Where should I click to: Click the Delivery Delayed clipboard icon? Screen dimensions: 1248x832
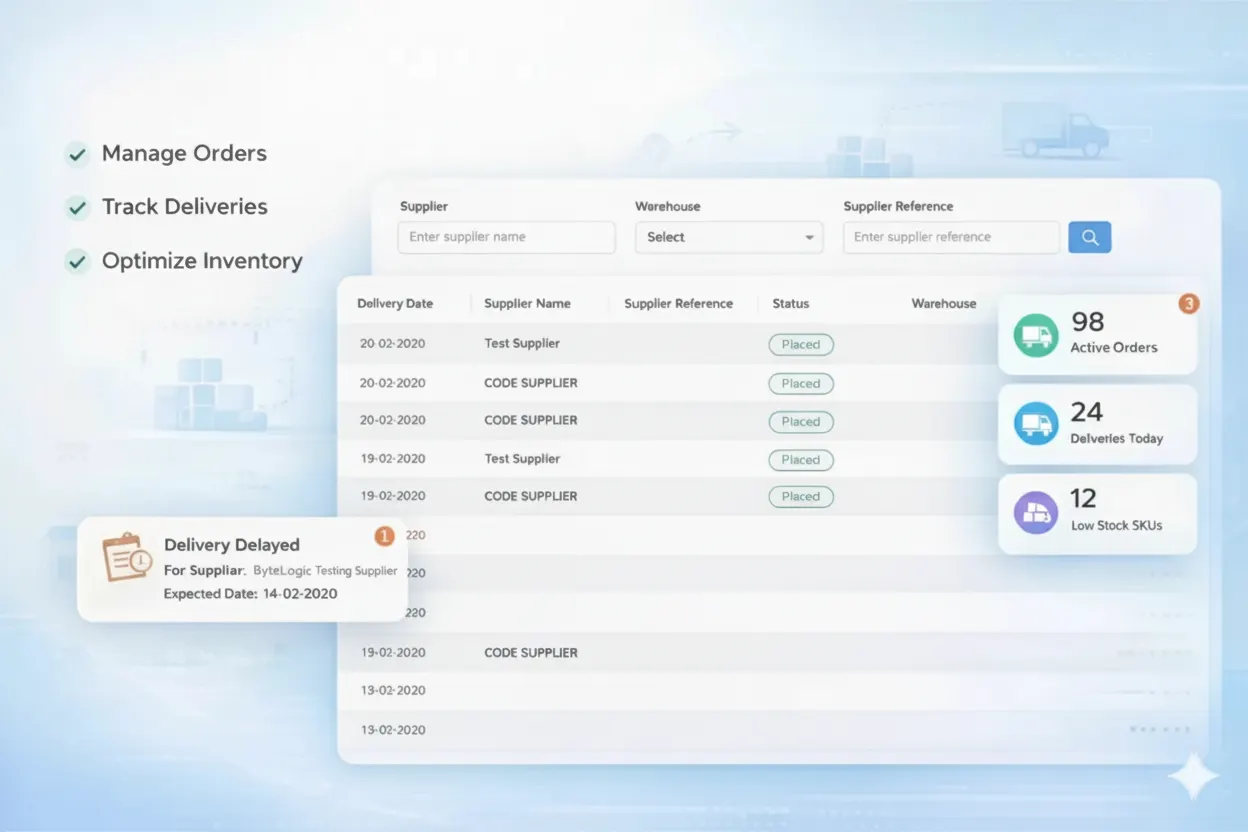[126, 558]
